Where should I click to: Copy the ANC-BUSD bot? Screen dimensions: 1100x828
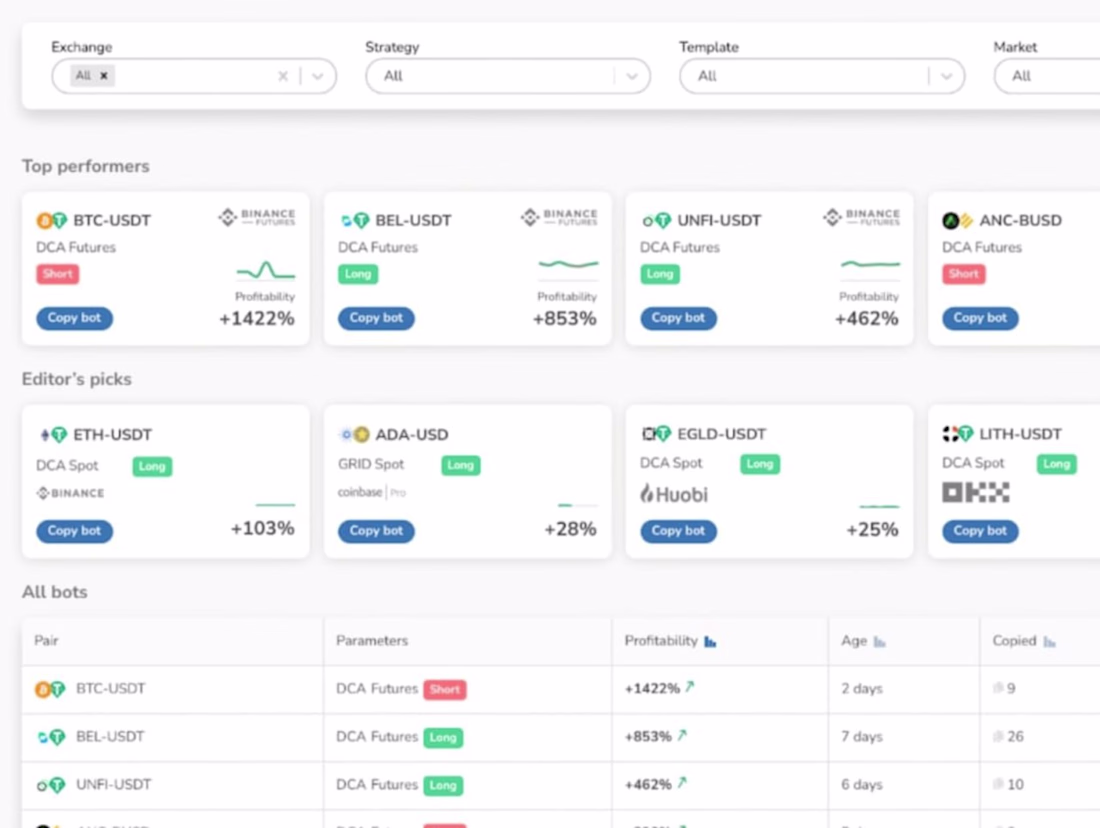[x=980, y=318]
